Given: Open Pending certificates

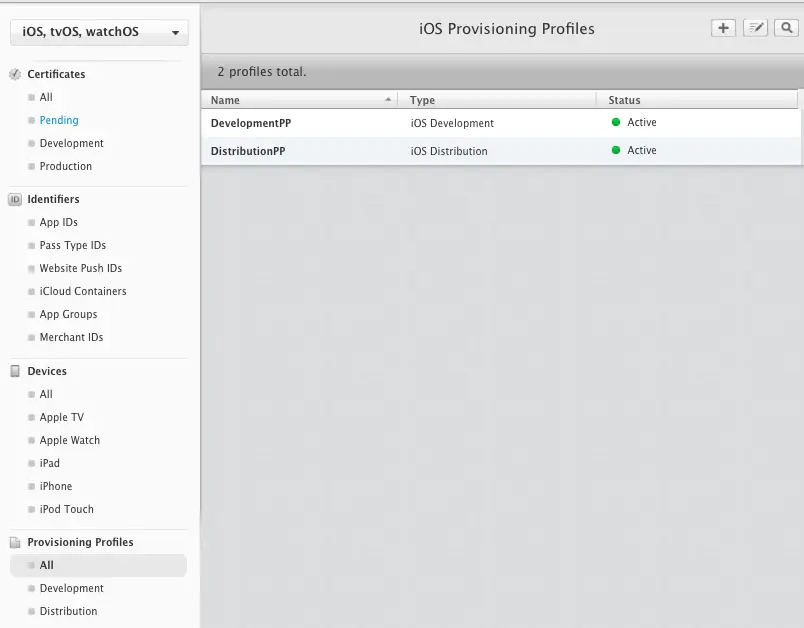Looking at the screenshot, I should click(59, 120).
